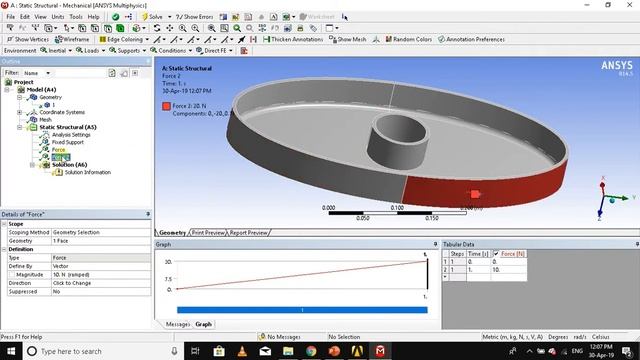Screen dimensions: 640x360
Task: Collapse the Scope section in Details
Action: [x=4, y=224]
